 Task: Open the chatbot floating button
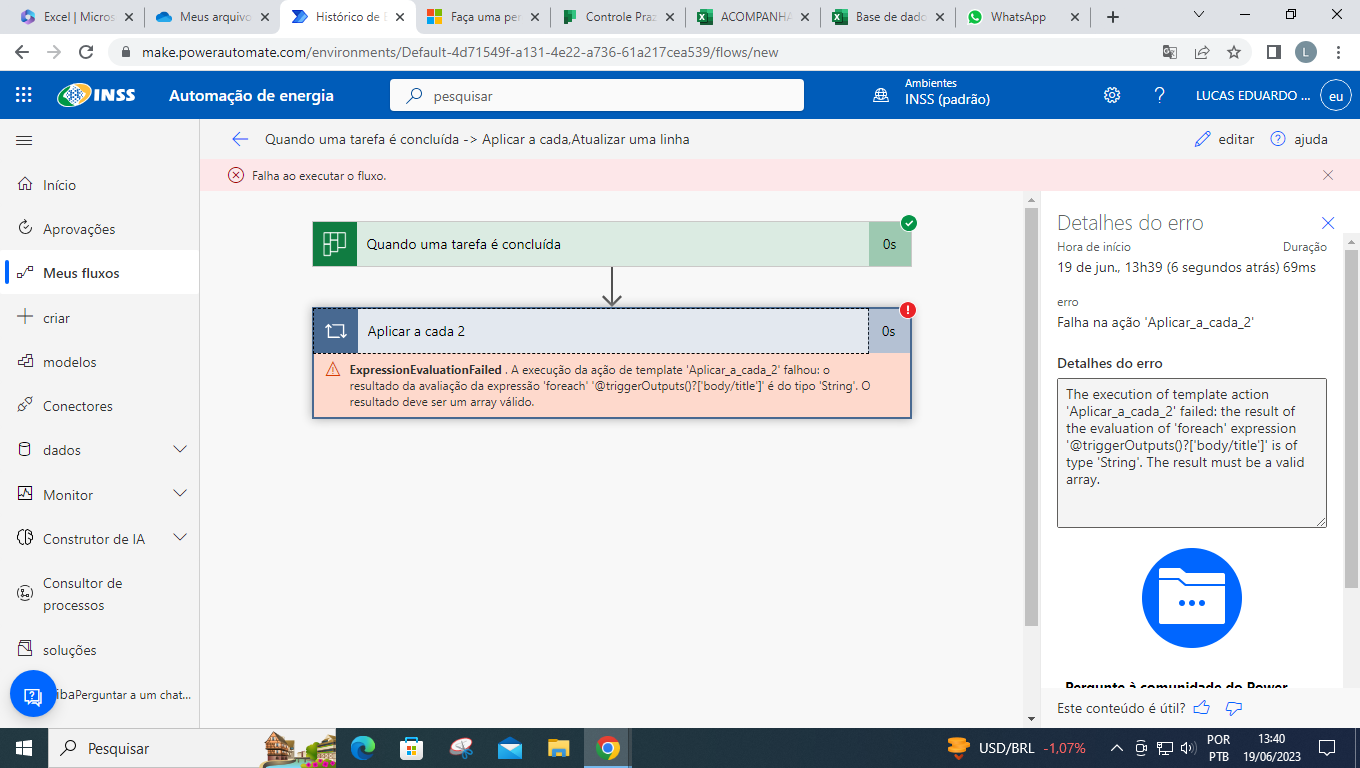tap(33, 694)
